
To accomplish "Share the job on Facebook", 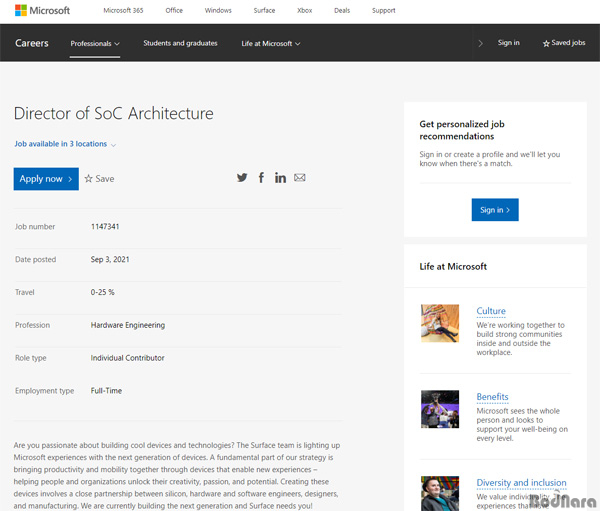I will tap(261, 178).
